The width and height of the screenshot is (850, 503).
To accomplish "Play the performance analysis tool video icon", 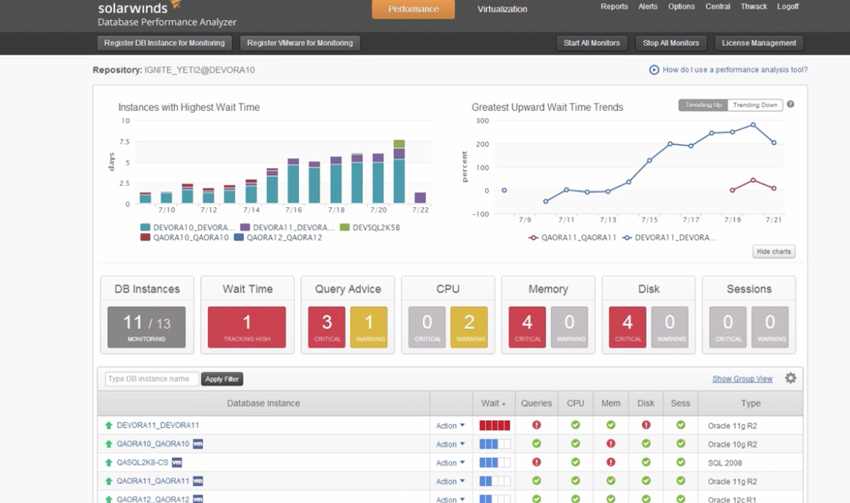I will pos(654,70).
